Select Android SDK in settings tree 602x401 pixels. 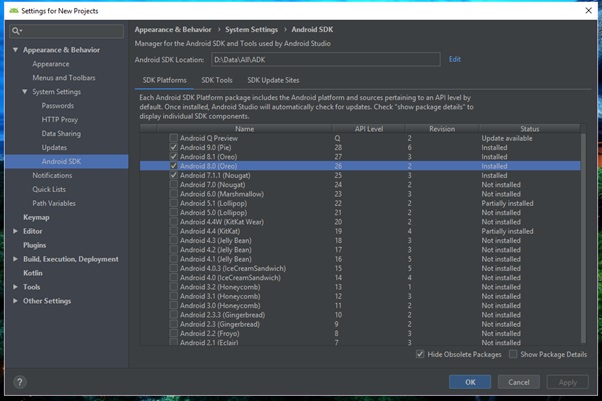(x=66, y=161)
